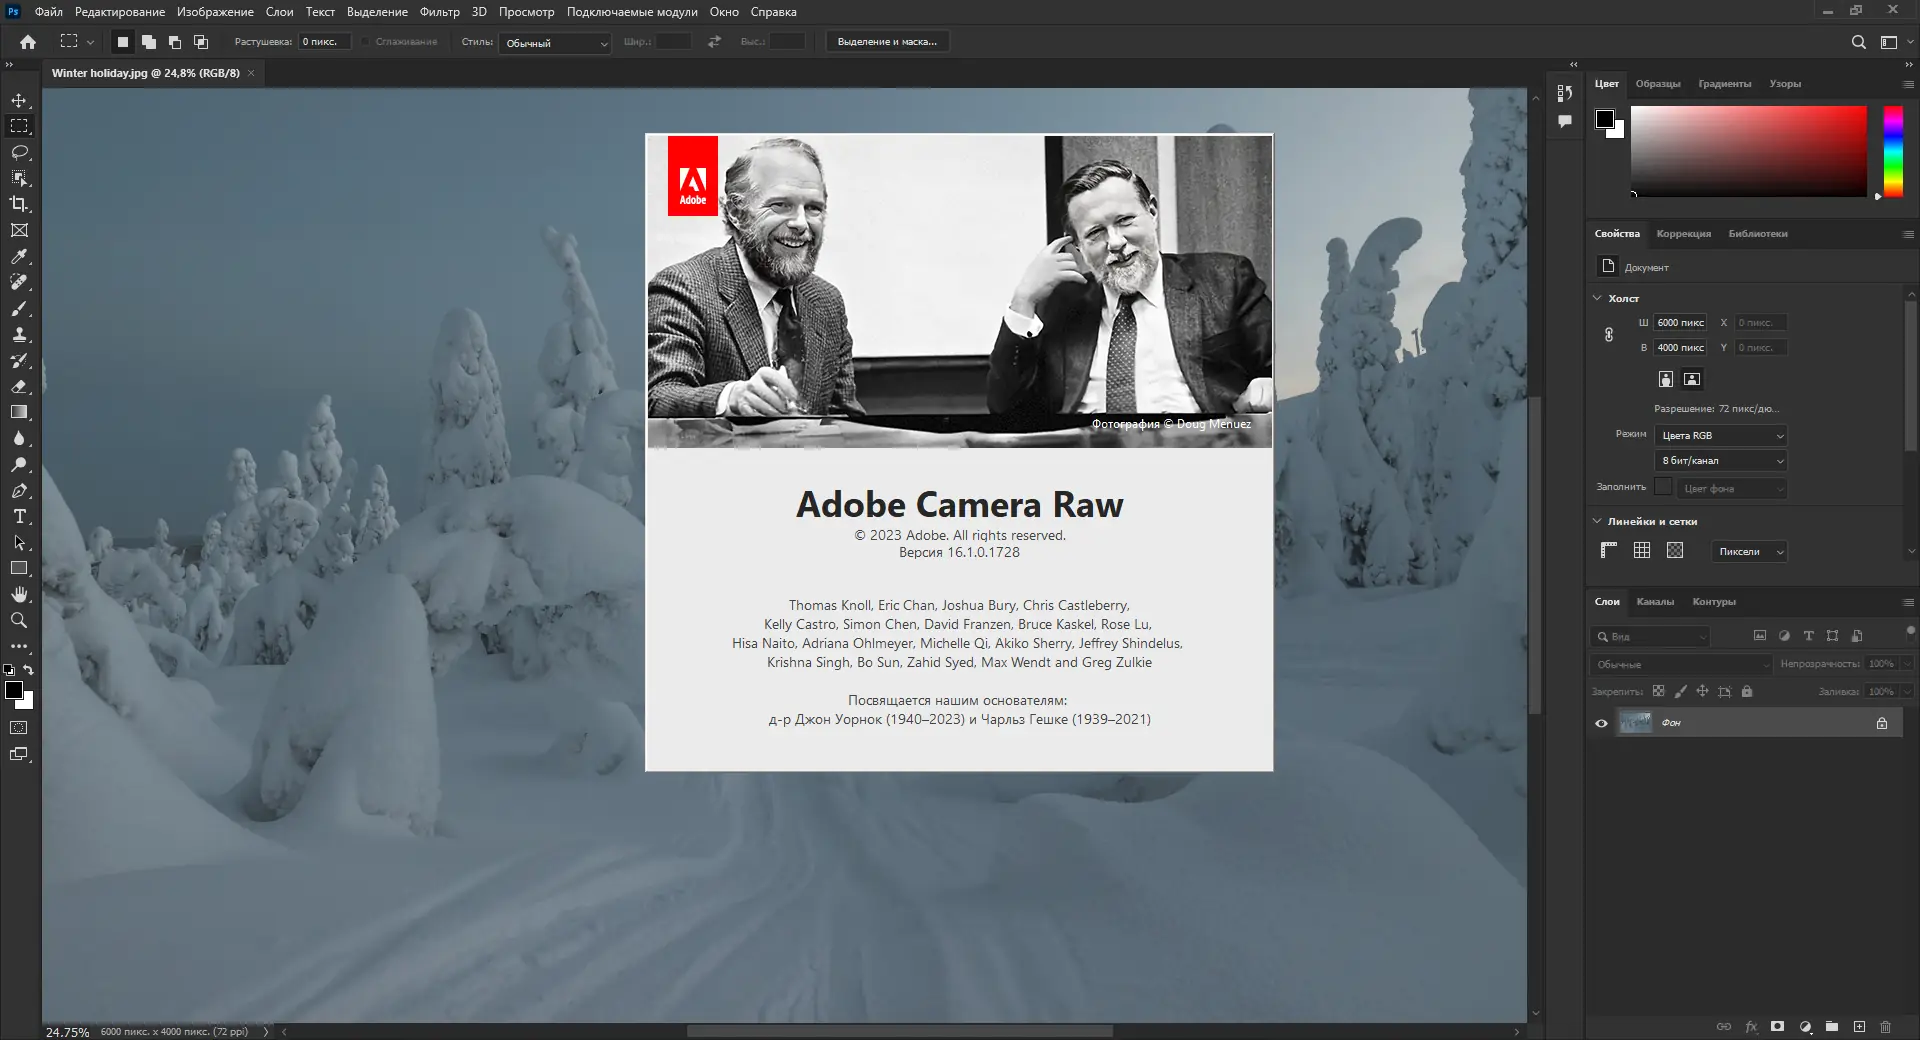
Task: Select the Spot Healing Brush tool
Action: coord(19,282)
